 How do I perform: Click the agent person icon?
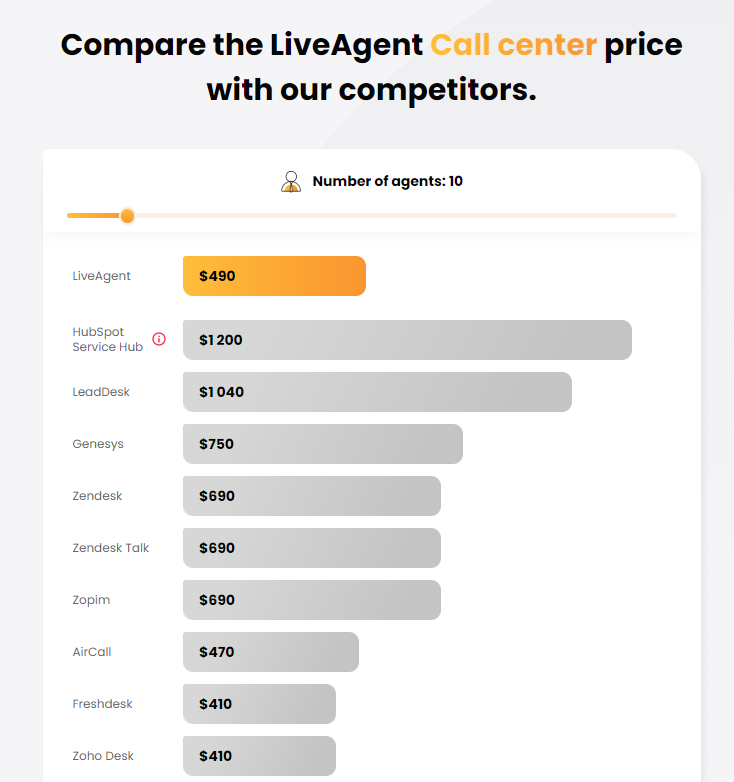point(291,181)
